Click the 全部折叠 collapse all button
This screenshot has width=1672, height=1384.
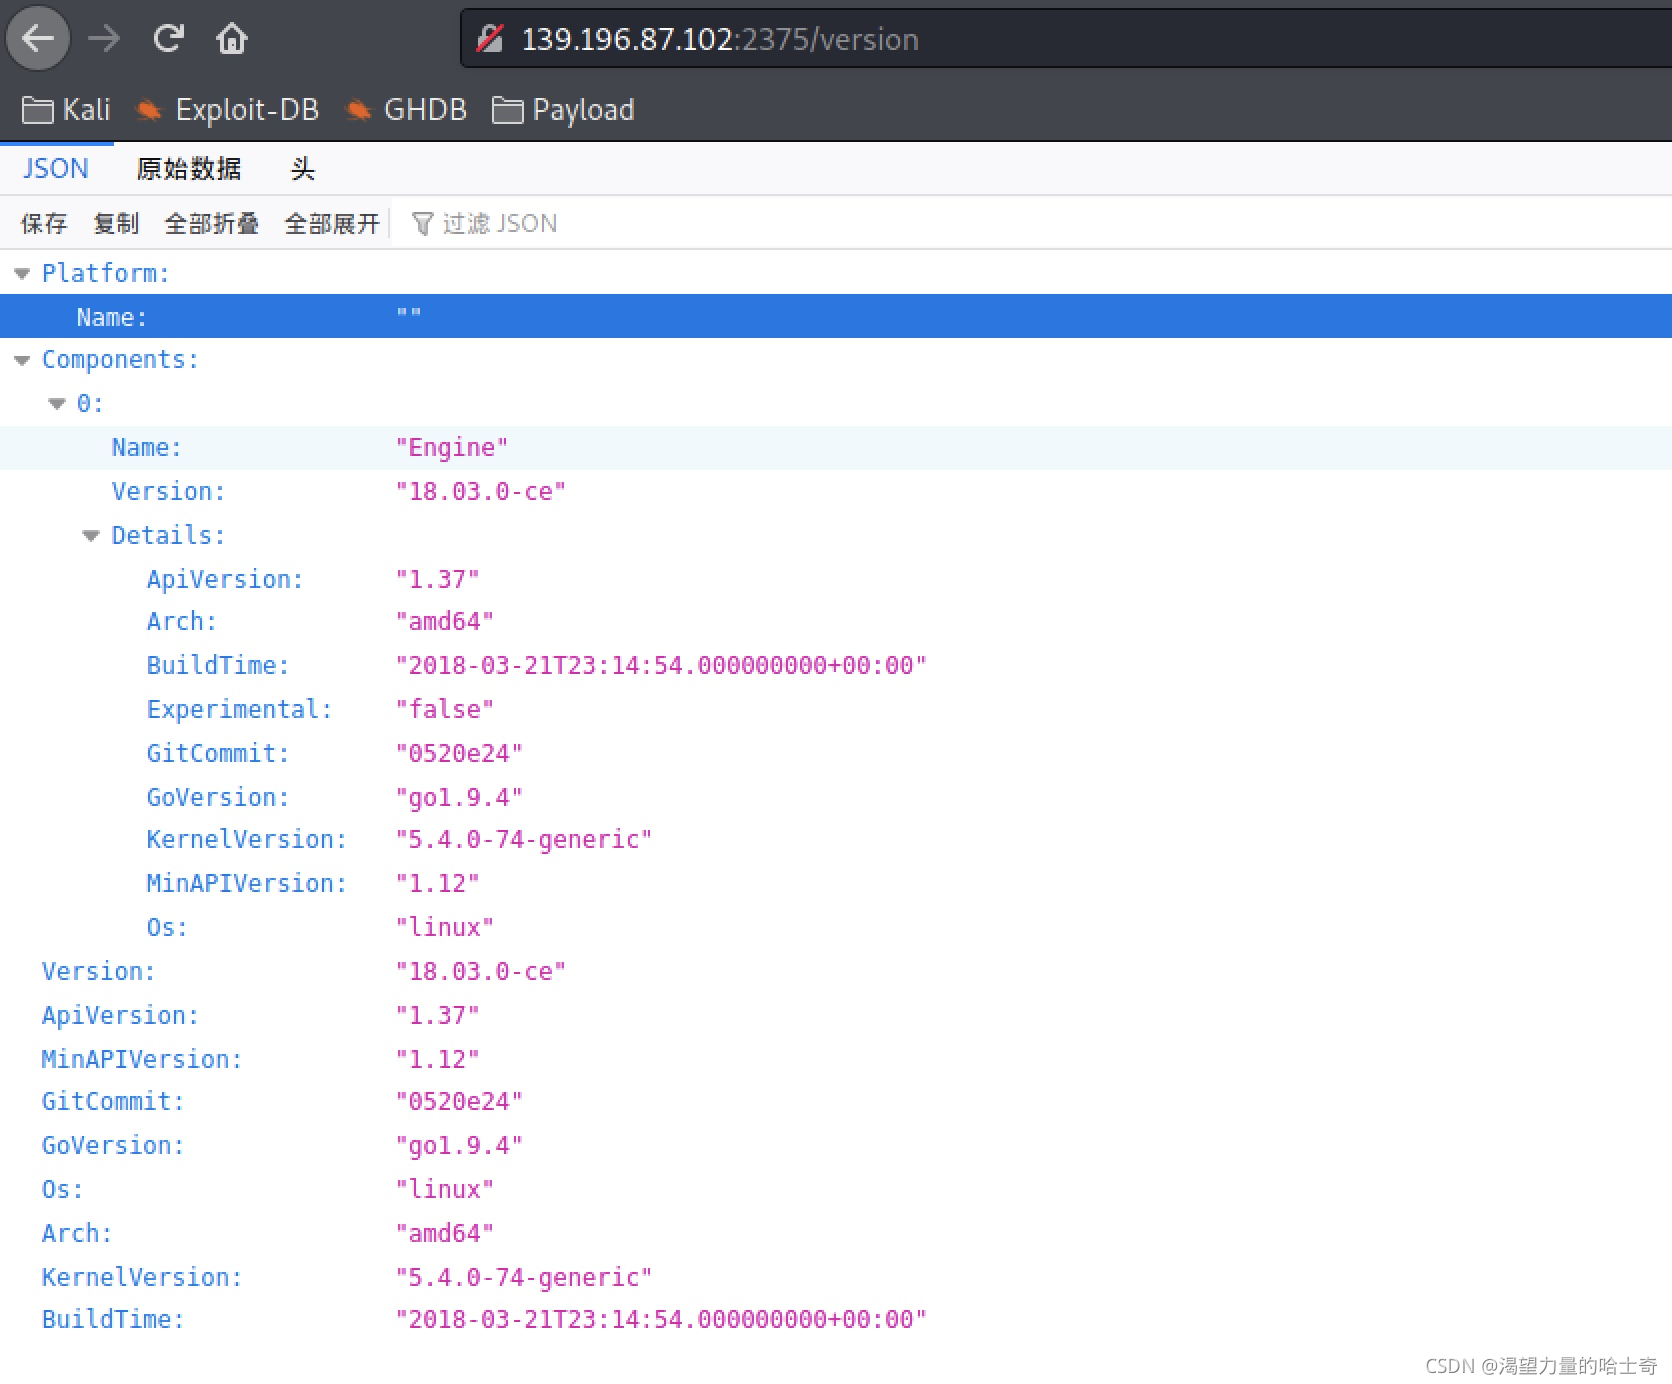[212, 223]
